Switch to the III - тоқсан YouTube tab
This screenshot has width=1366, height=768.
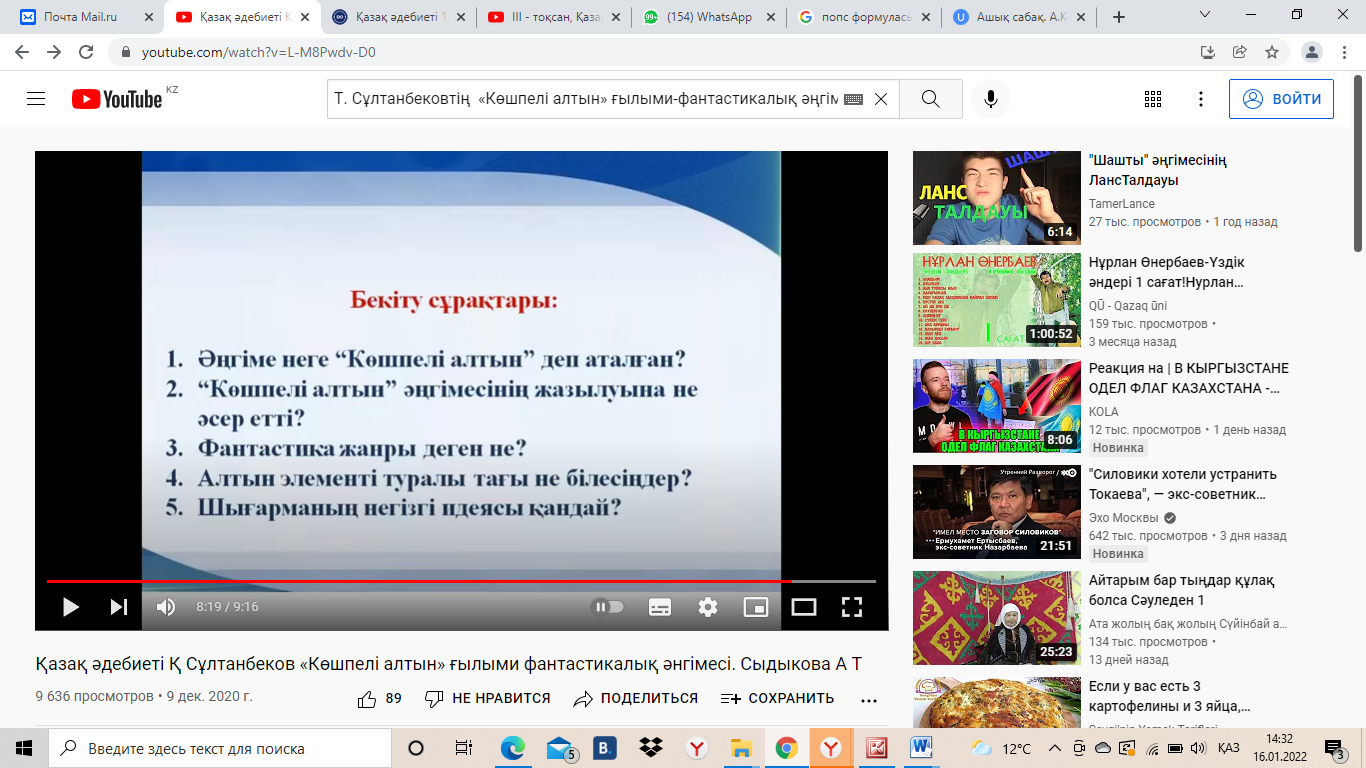pos(553,17)
